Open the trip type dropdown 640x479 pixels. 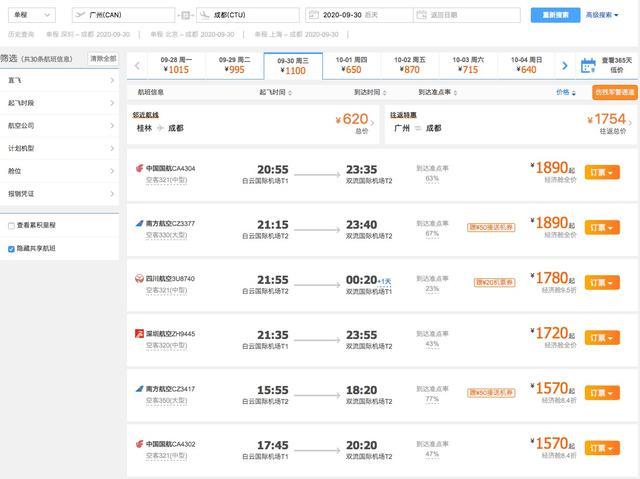[32, 15]
